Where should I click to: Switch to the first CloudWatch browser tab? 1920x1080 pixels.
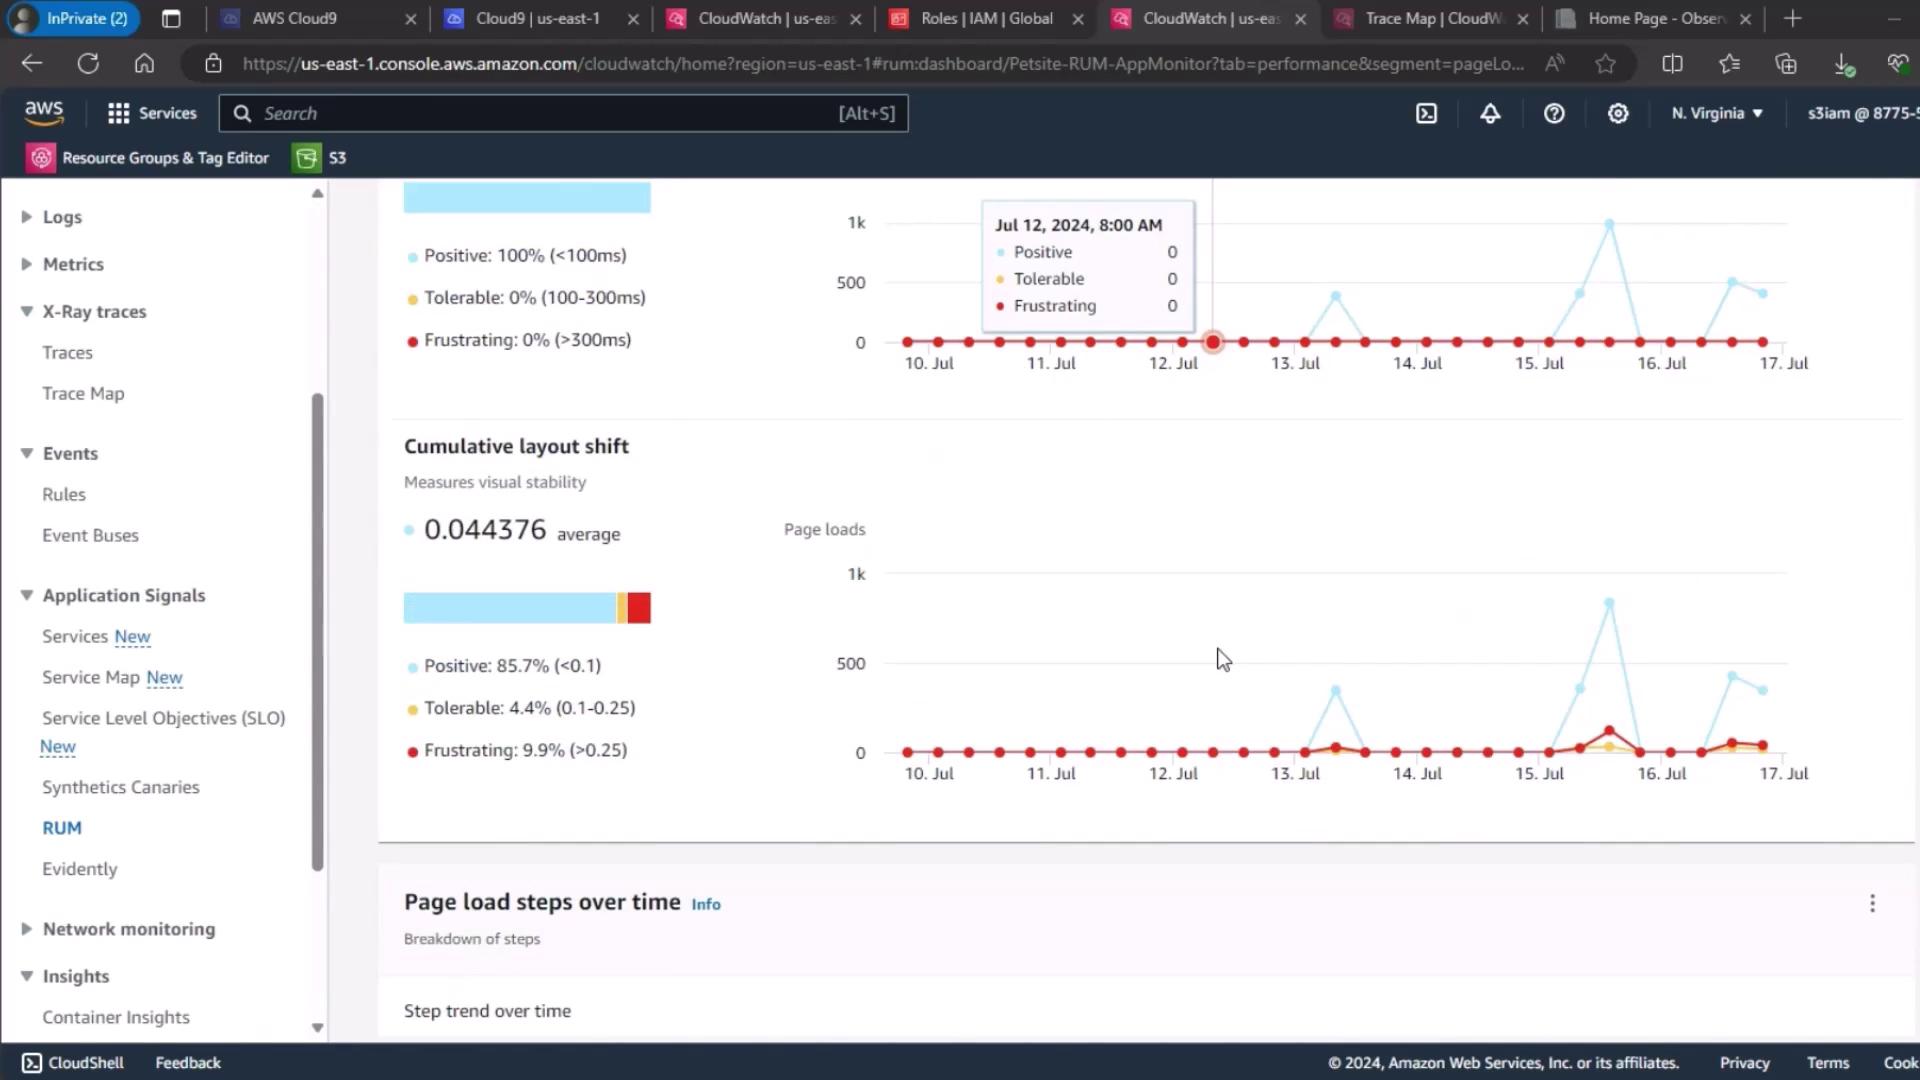[765, 18]
